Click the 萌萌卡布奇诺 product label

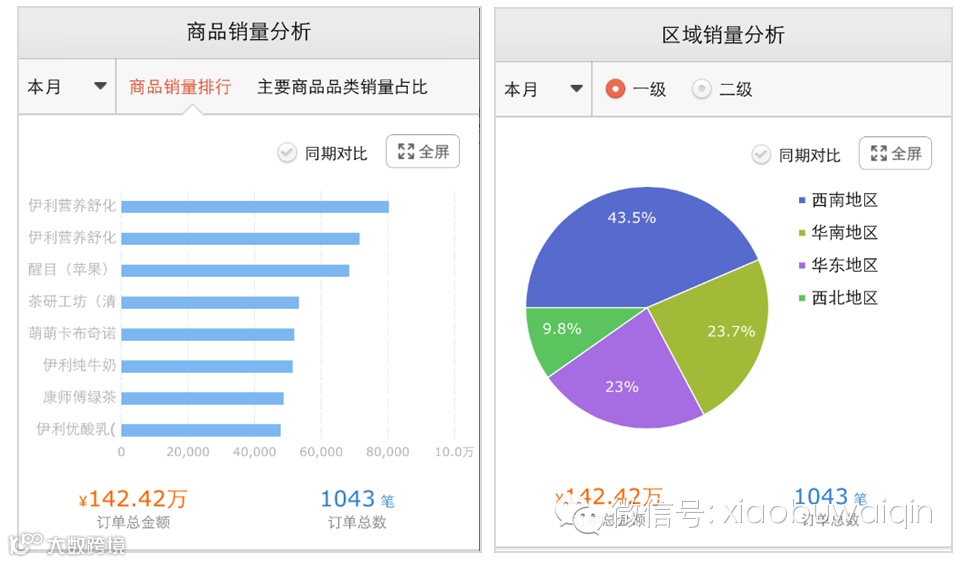point(72,333)
